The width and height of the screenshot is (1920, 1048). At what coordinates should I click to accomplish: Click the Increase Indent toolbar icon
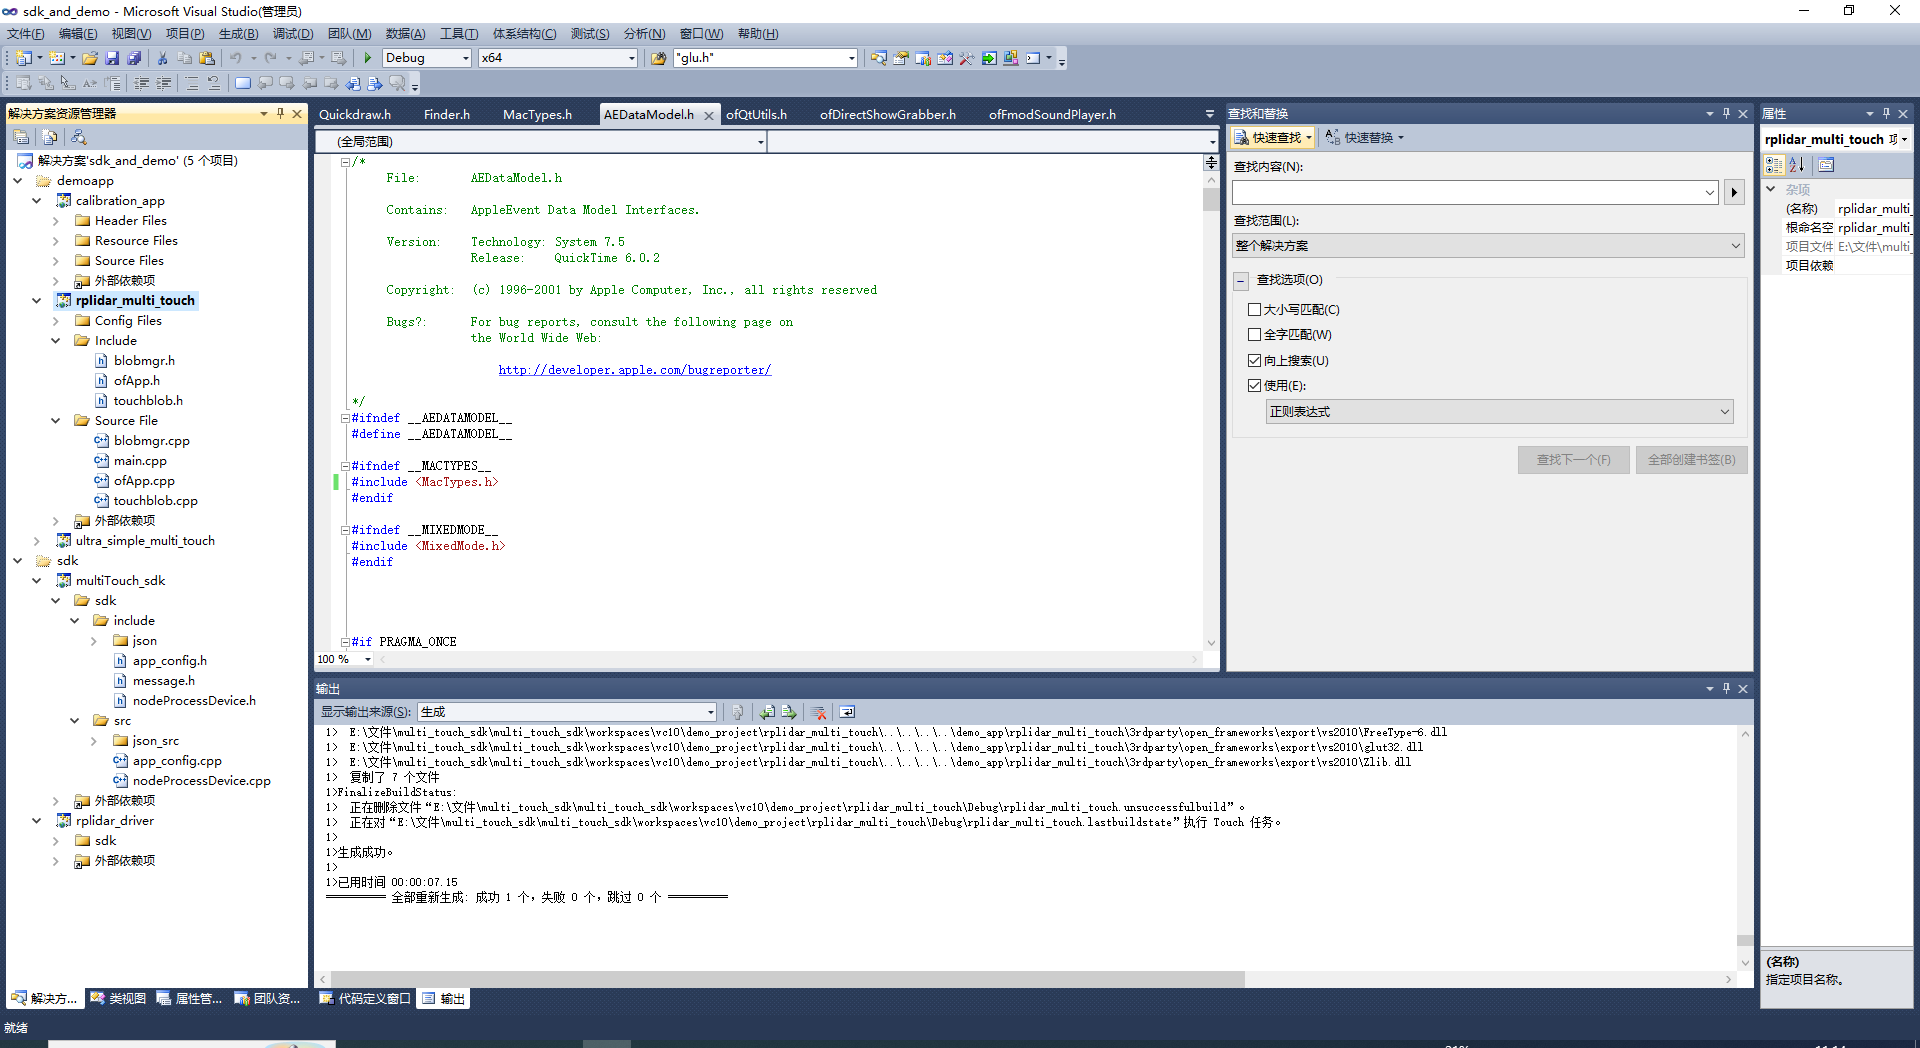(x=164, y=83)
